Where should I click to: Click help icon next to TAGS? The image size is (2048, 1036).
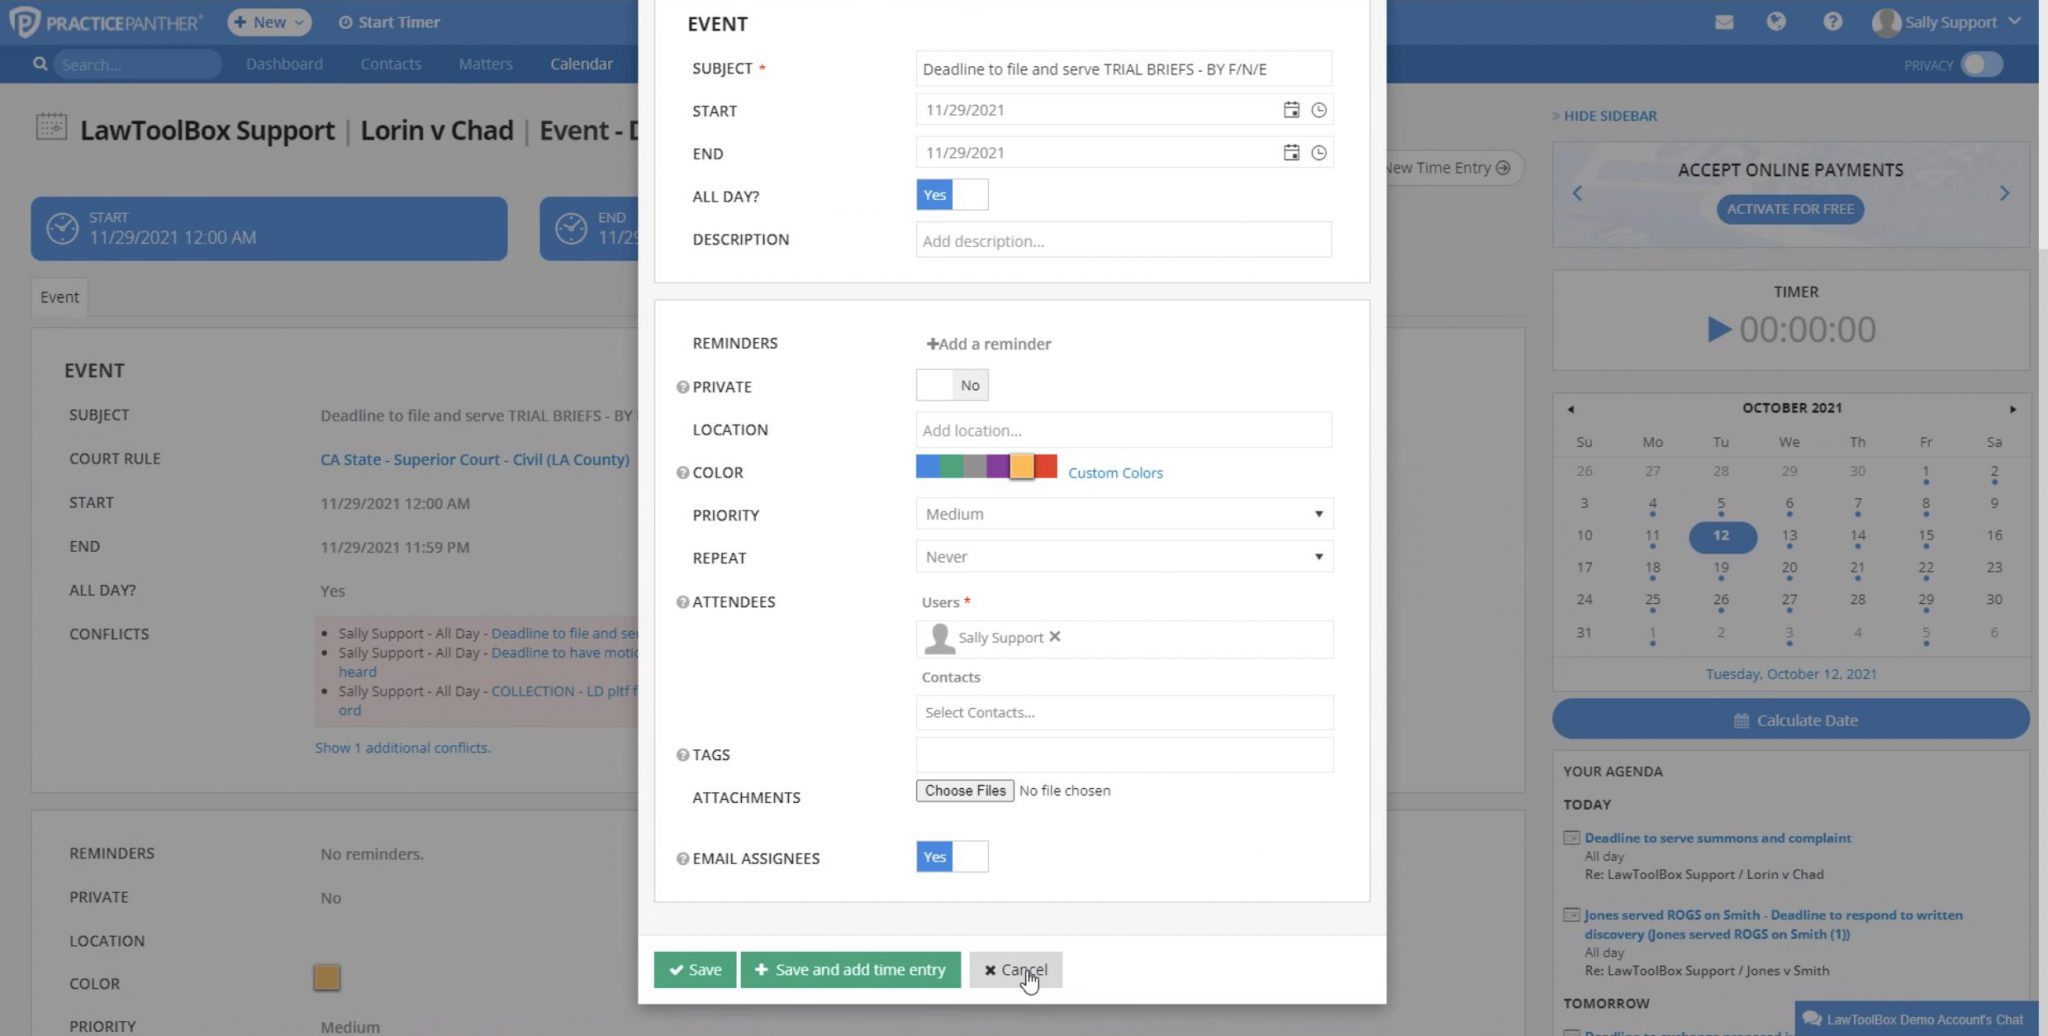682,755
